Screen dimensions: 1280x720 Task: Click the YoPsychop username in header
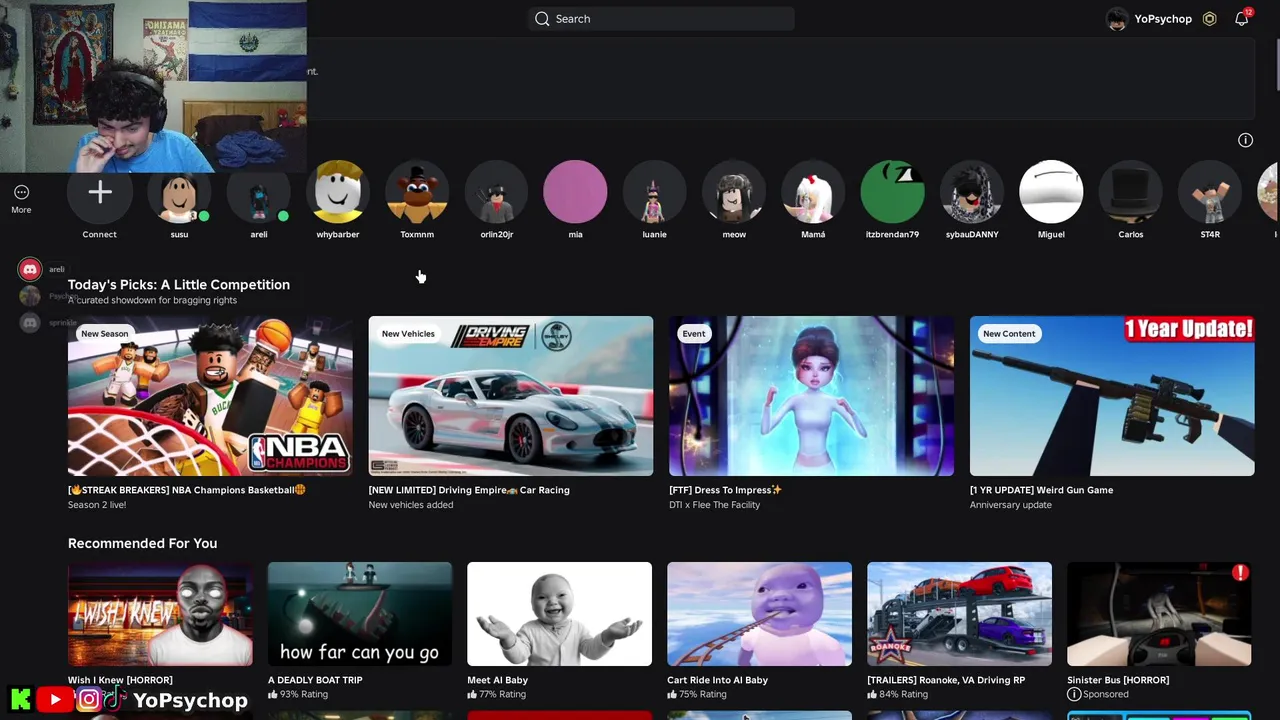tap(1163, 19)
